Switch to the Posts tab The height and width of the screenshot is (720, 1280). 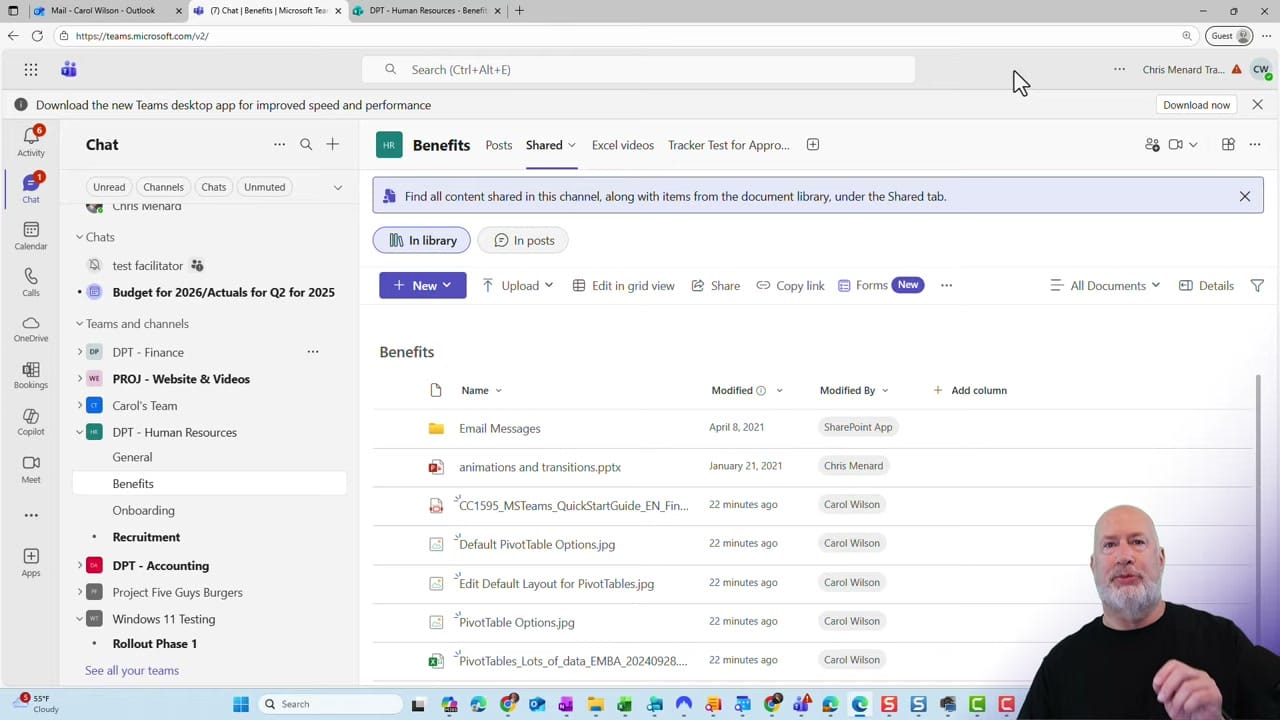pyautogui.click(x=498, y=144)
